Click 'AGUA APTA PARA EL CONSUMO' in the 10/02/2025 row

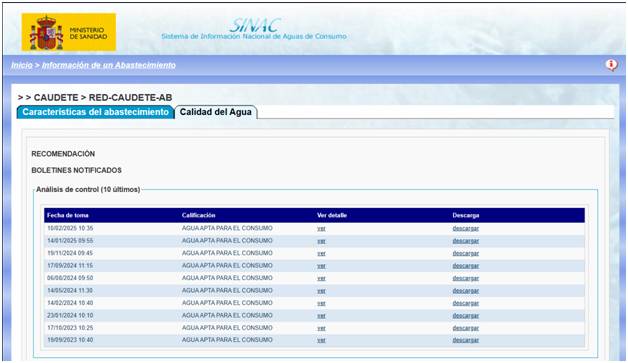click(x=227, y=228)
